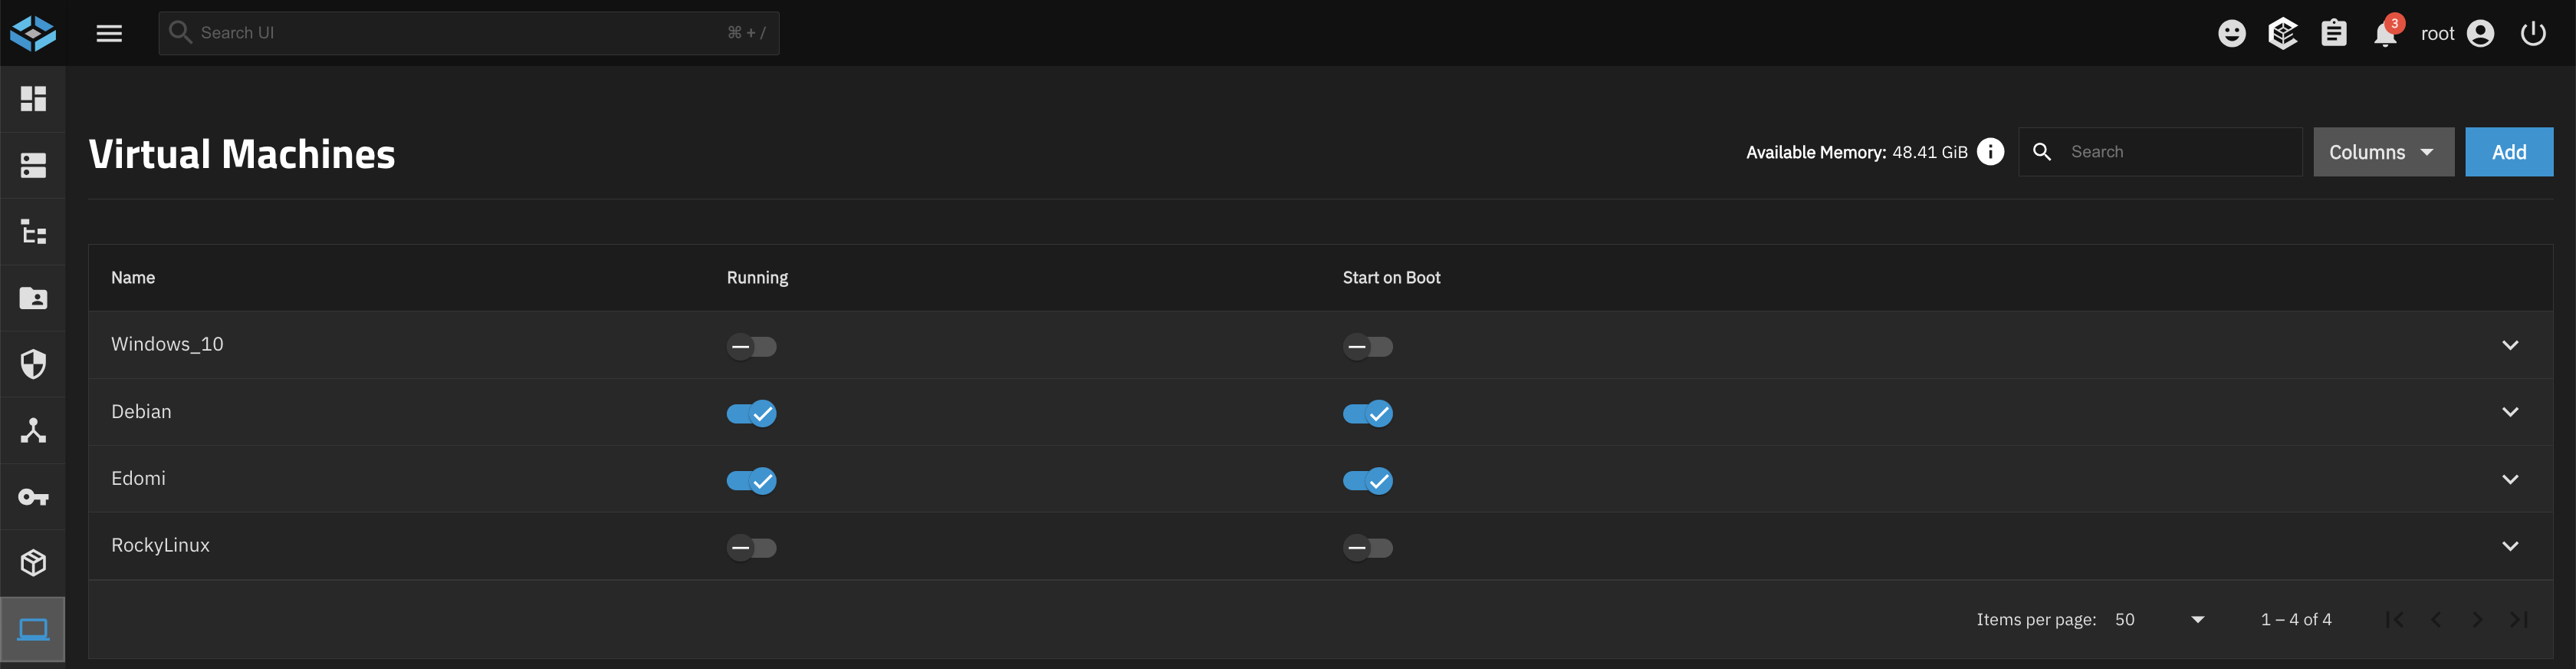The image size is (2576, 669).
Task: Toggle the hamburger side menu
Action: point(109,34)
